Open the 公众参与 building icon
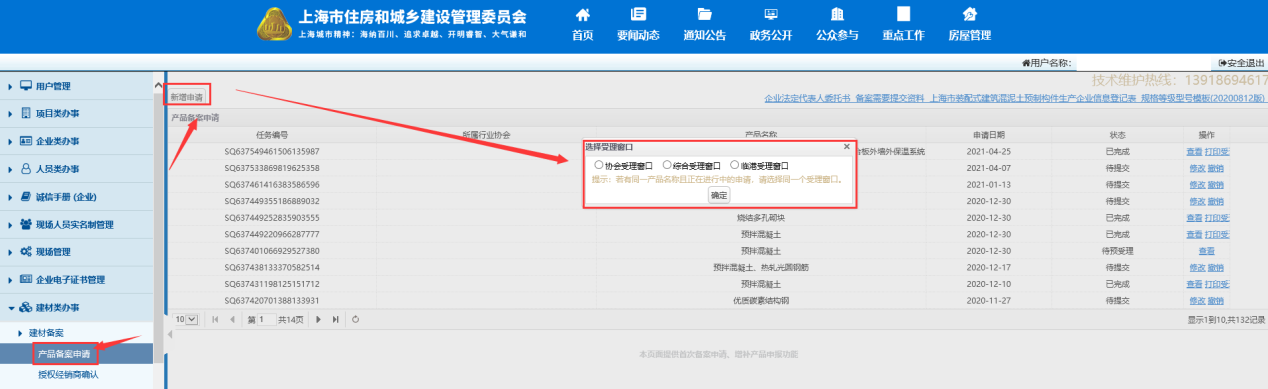This screenshot has height=389, width=1268. (837, 14)
